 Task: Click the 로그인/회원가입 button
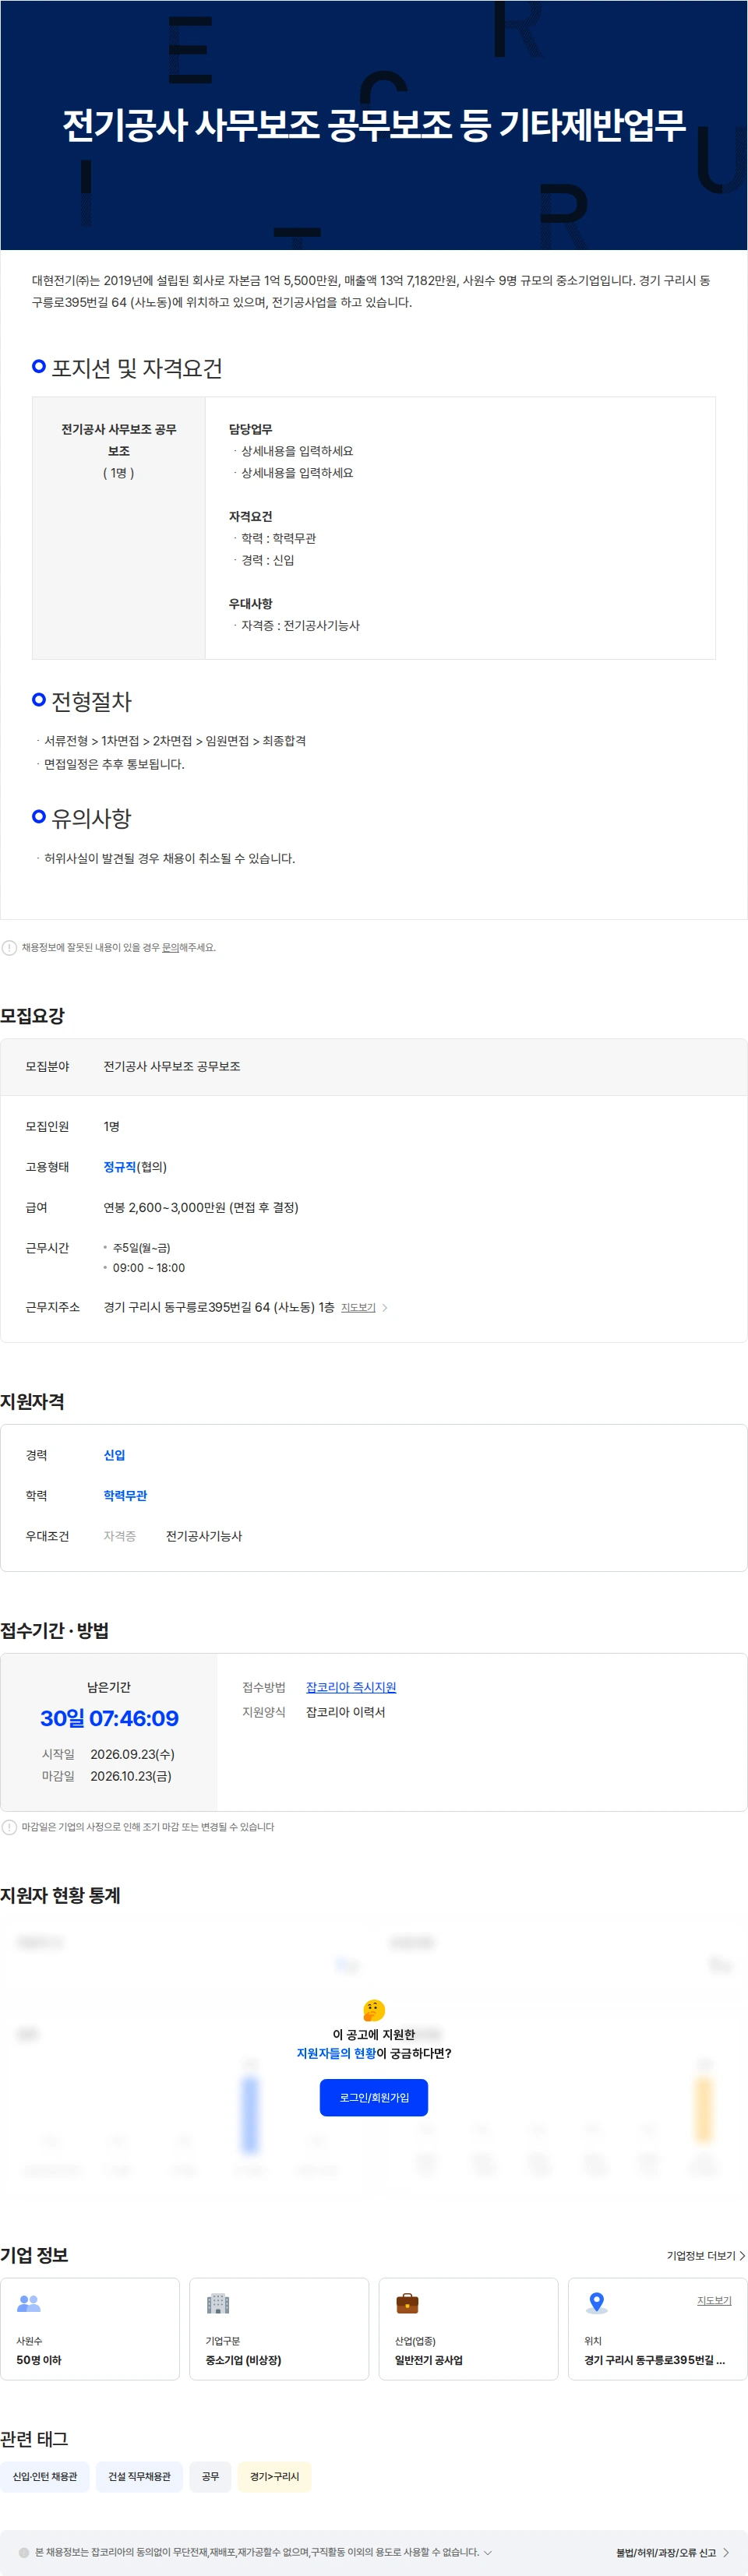[x=373, y=2097]
